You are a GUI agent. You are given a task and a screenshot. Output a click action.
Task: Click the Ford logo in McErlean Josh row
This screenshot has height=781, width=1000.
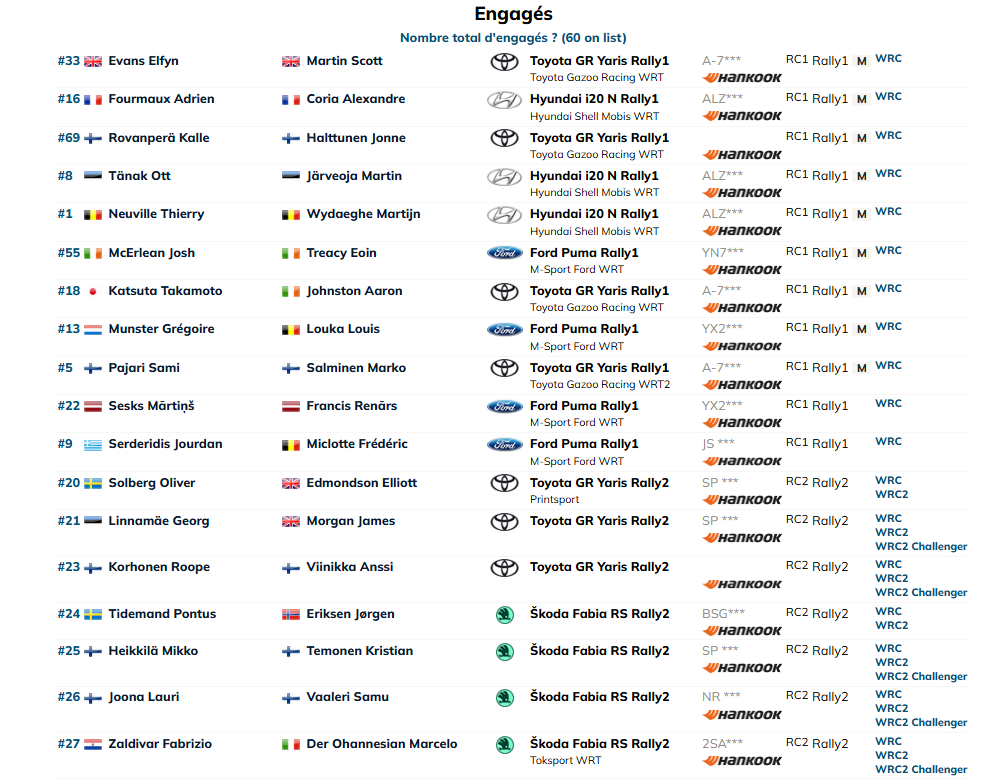(x=504, y=253)
